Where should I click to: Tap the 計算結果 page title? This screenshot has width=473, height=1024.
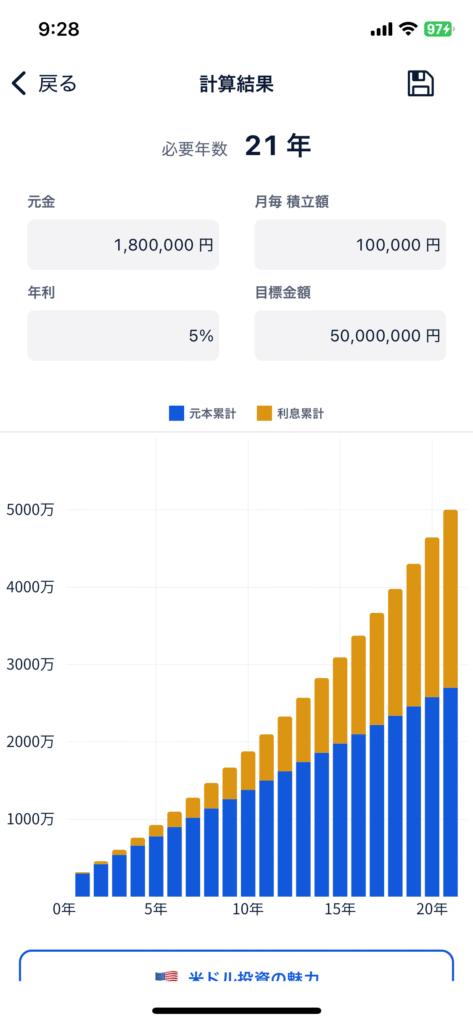tap(236, 84)
